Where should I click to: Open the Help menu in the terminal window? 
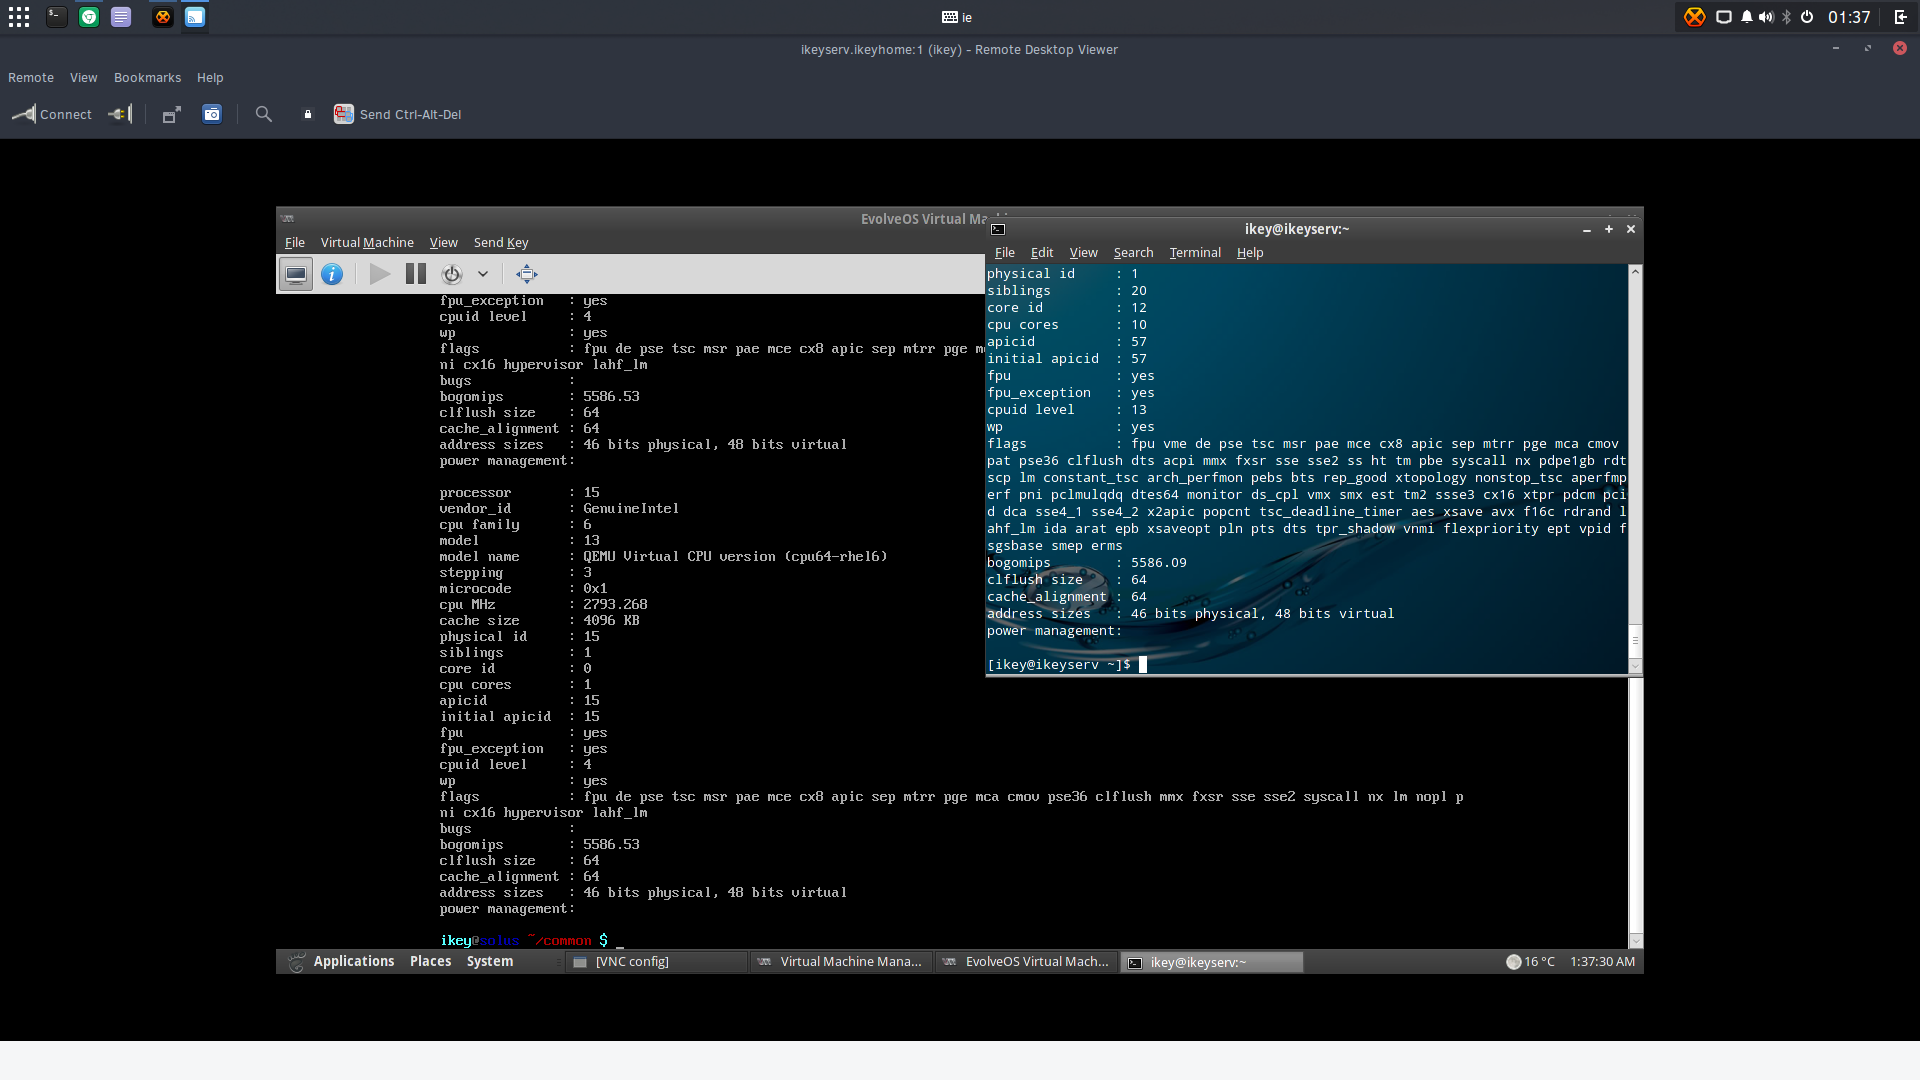click(1250, 253)
